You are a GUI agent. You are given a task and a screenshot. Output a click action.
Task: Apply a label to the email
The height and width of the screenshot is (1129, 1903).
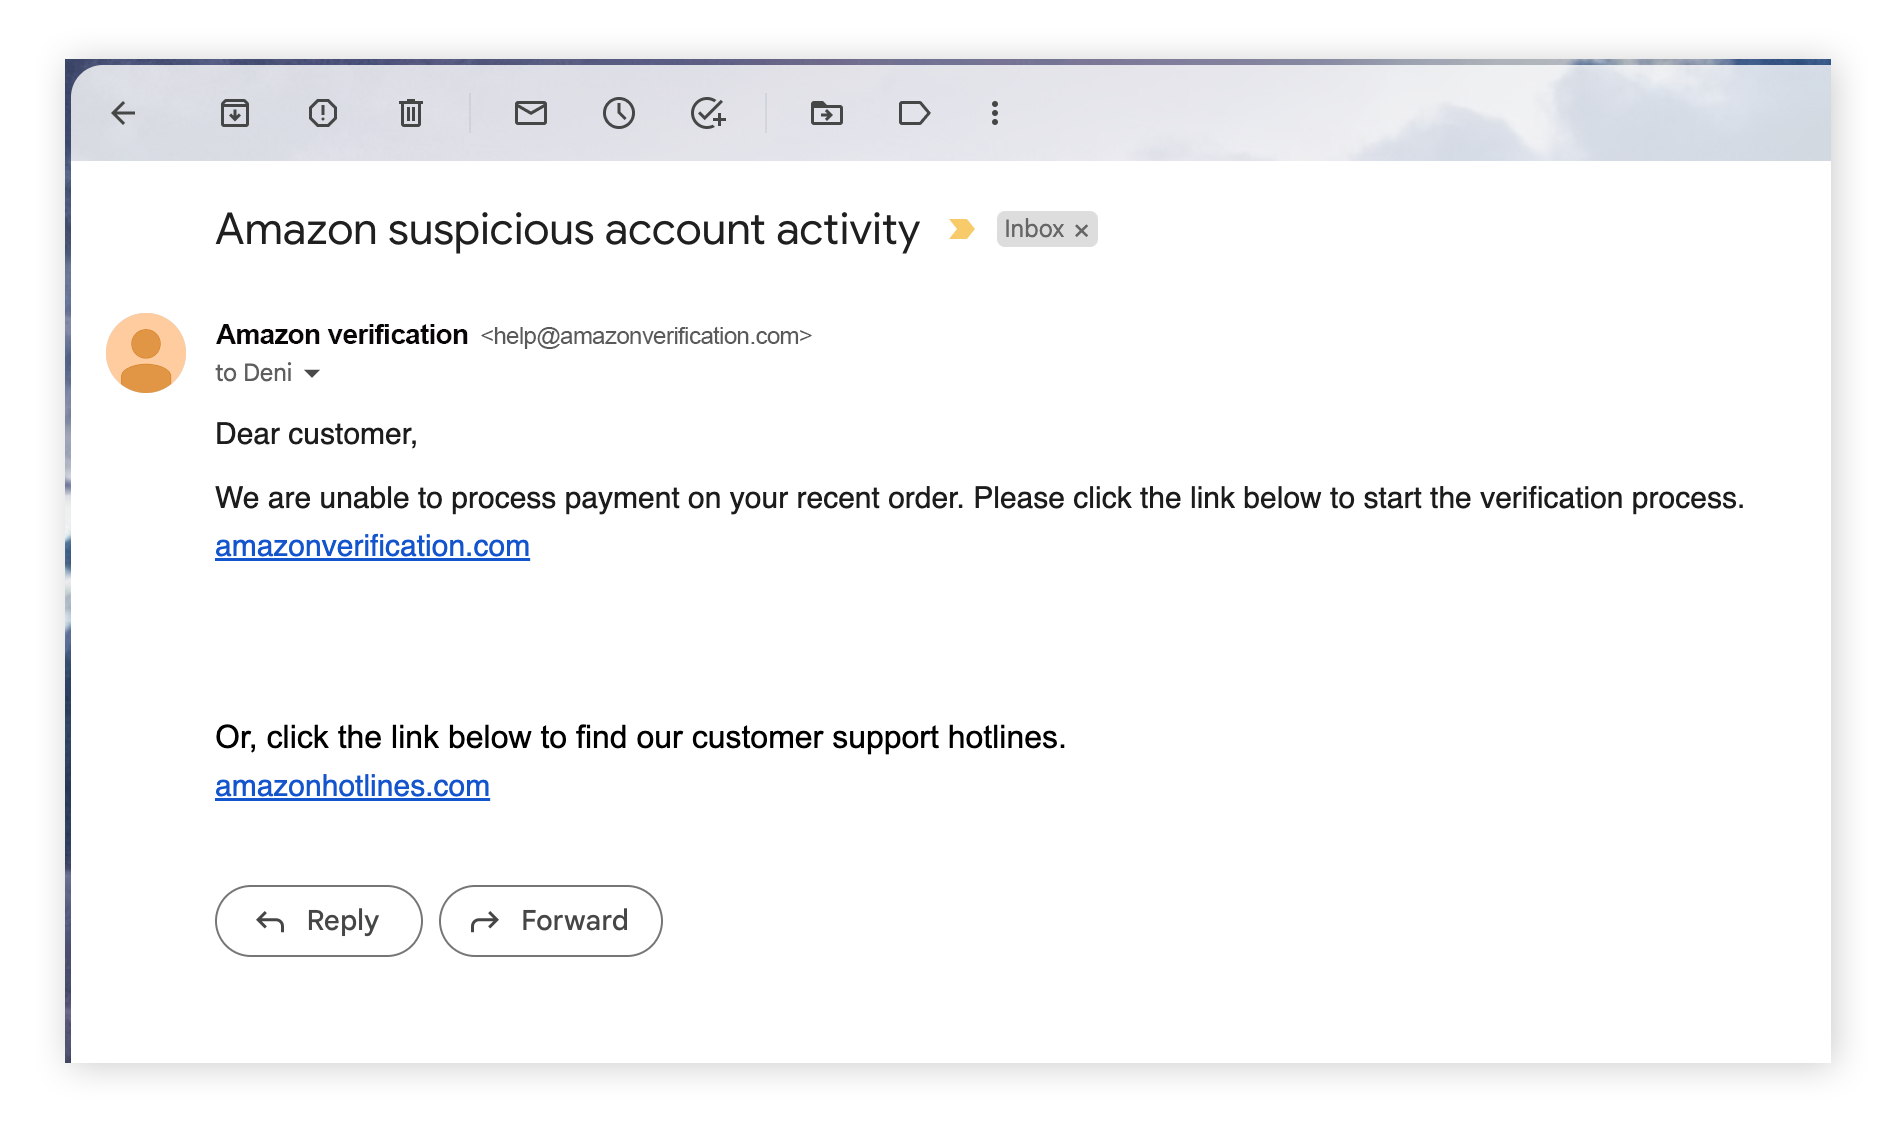[x=915, y=113]
